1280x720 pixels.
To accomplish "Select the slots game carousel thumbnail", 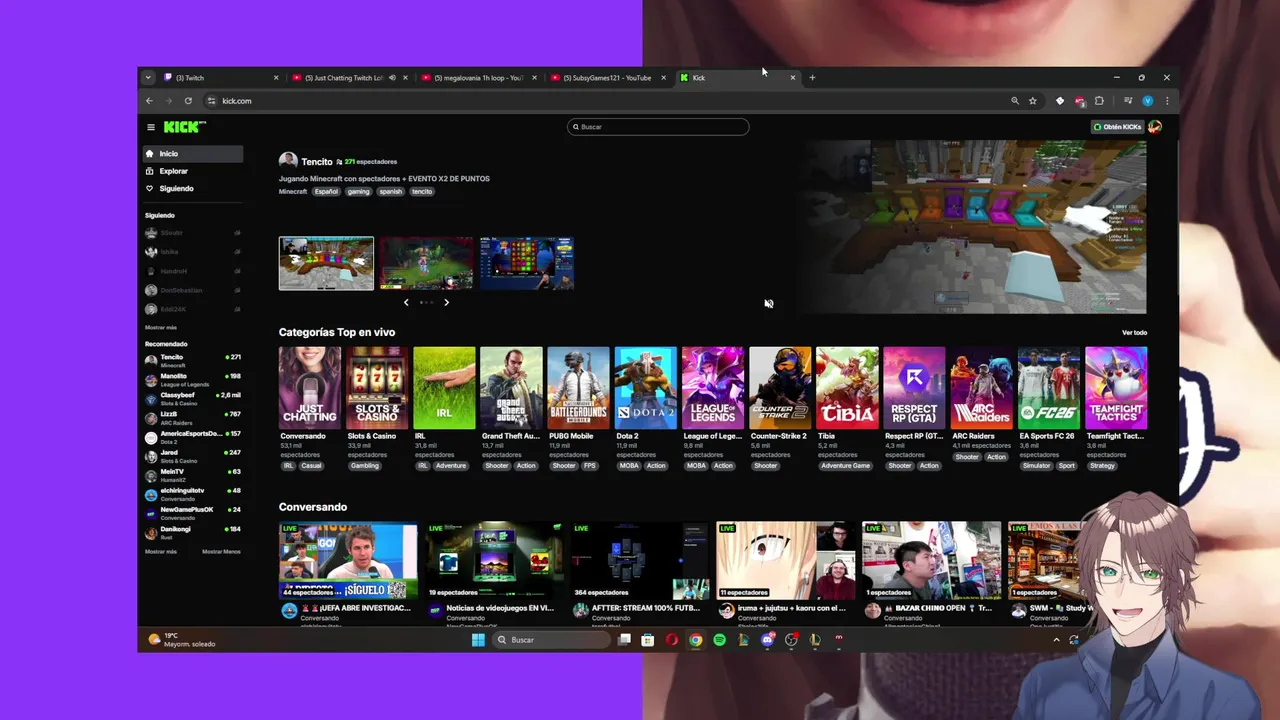I will click(527, 263).
